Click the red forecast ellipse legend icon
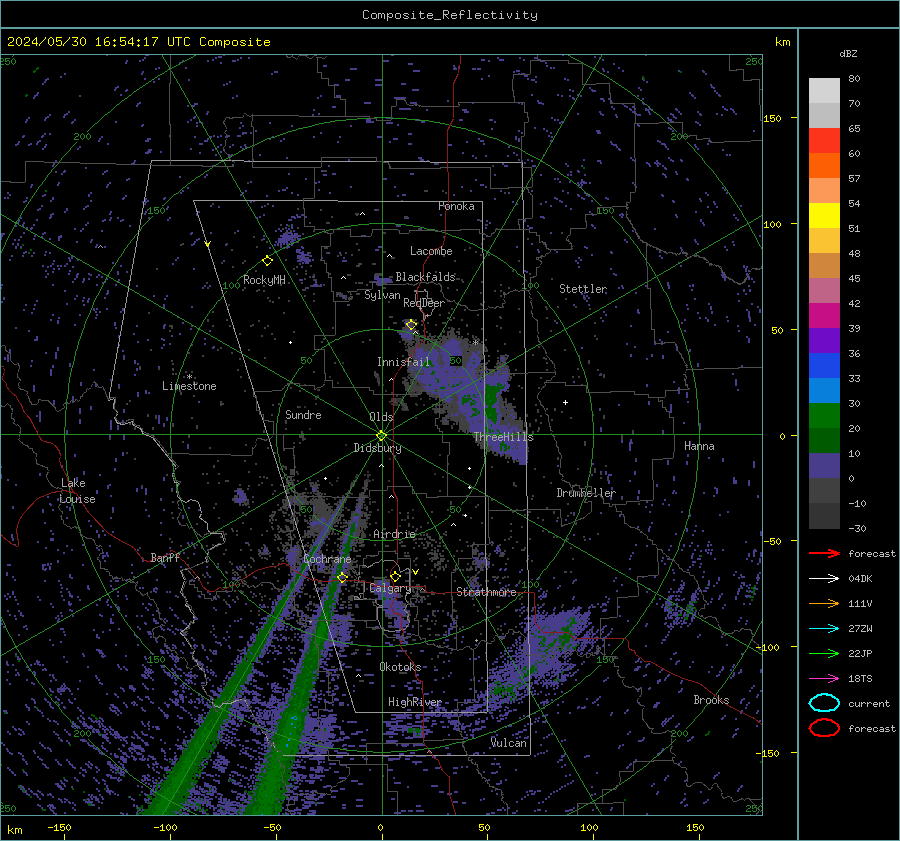Screen dimensions: 900x841 coord(824,728)
